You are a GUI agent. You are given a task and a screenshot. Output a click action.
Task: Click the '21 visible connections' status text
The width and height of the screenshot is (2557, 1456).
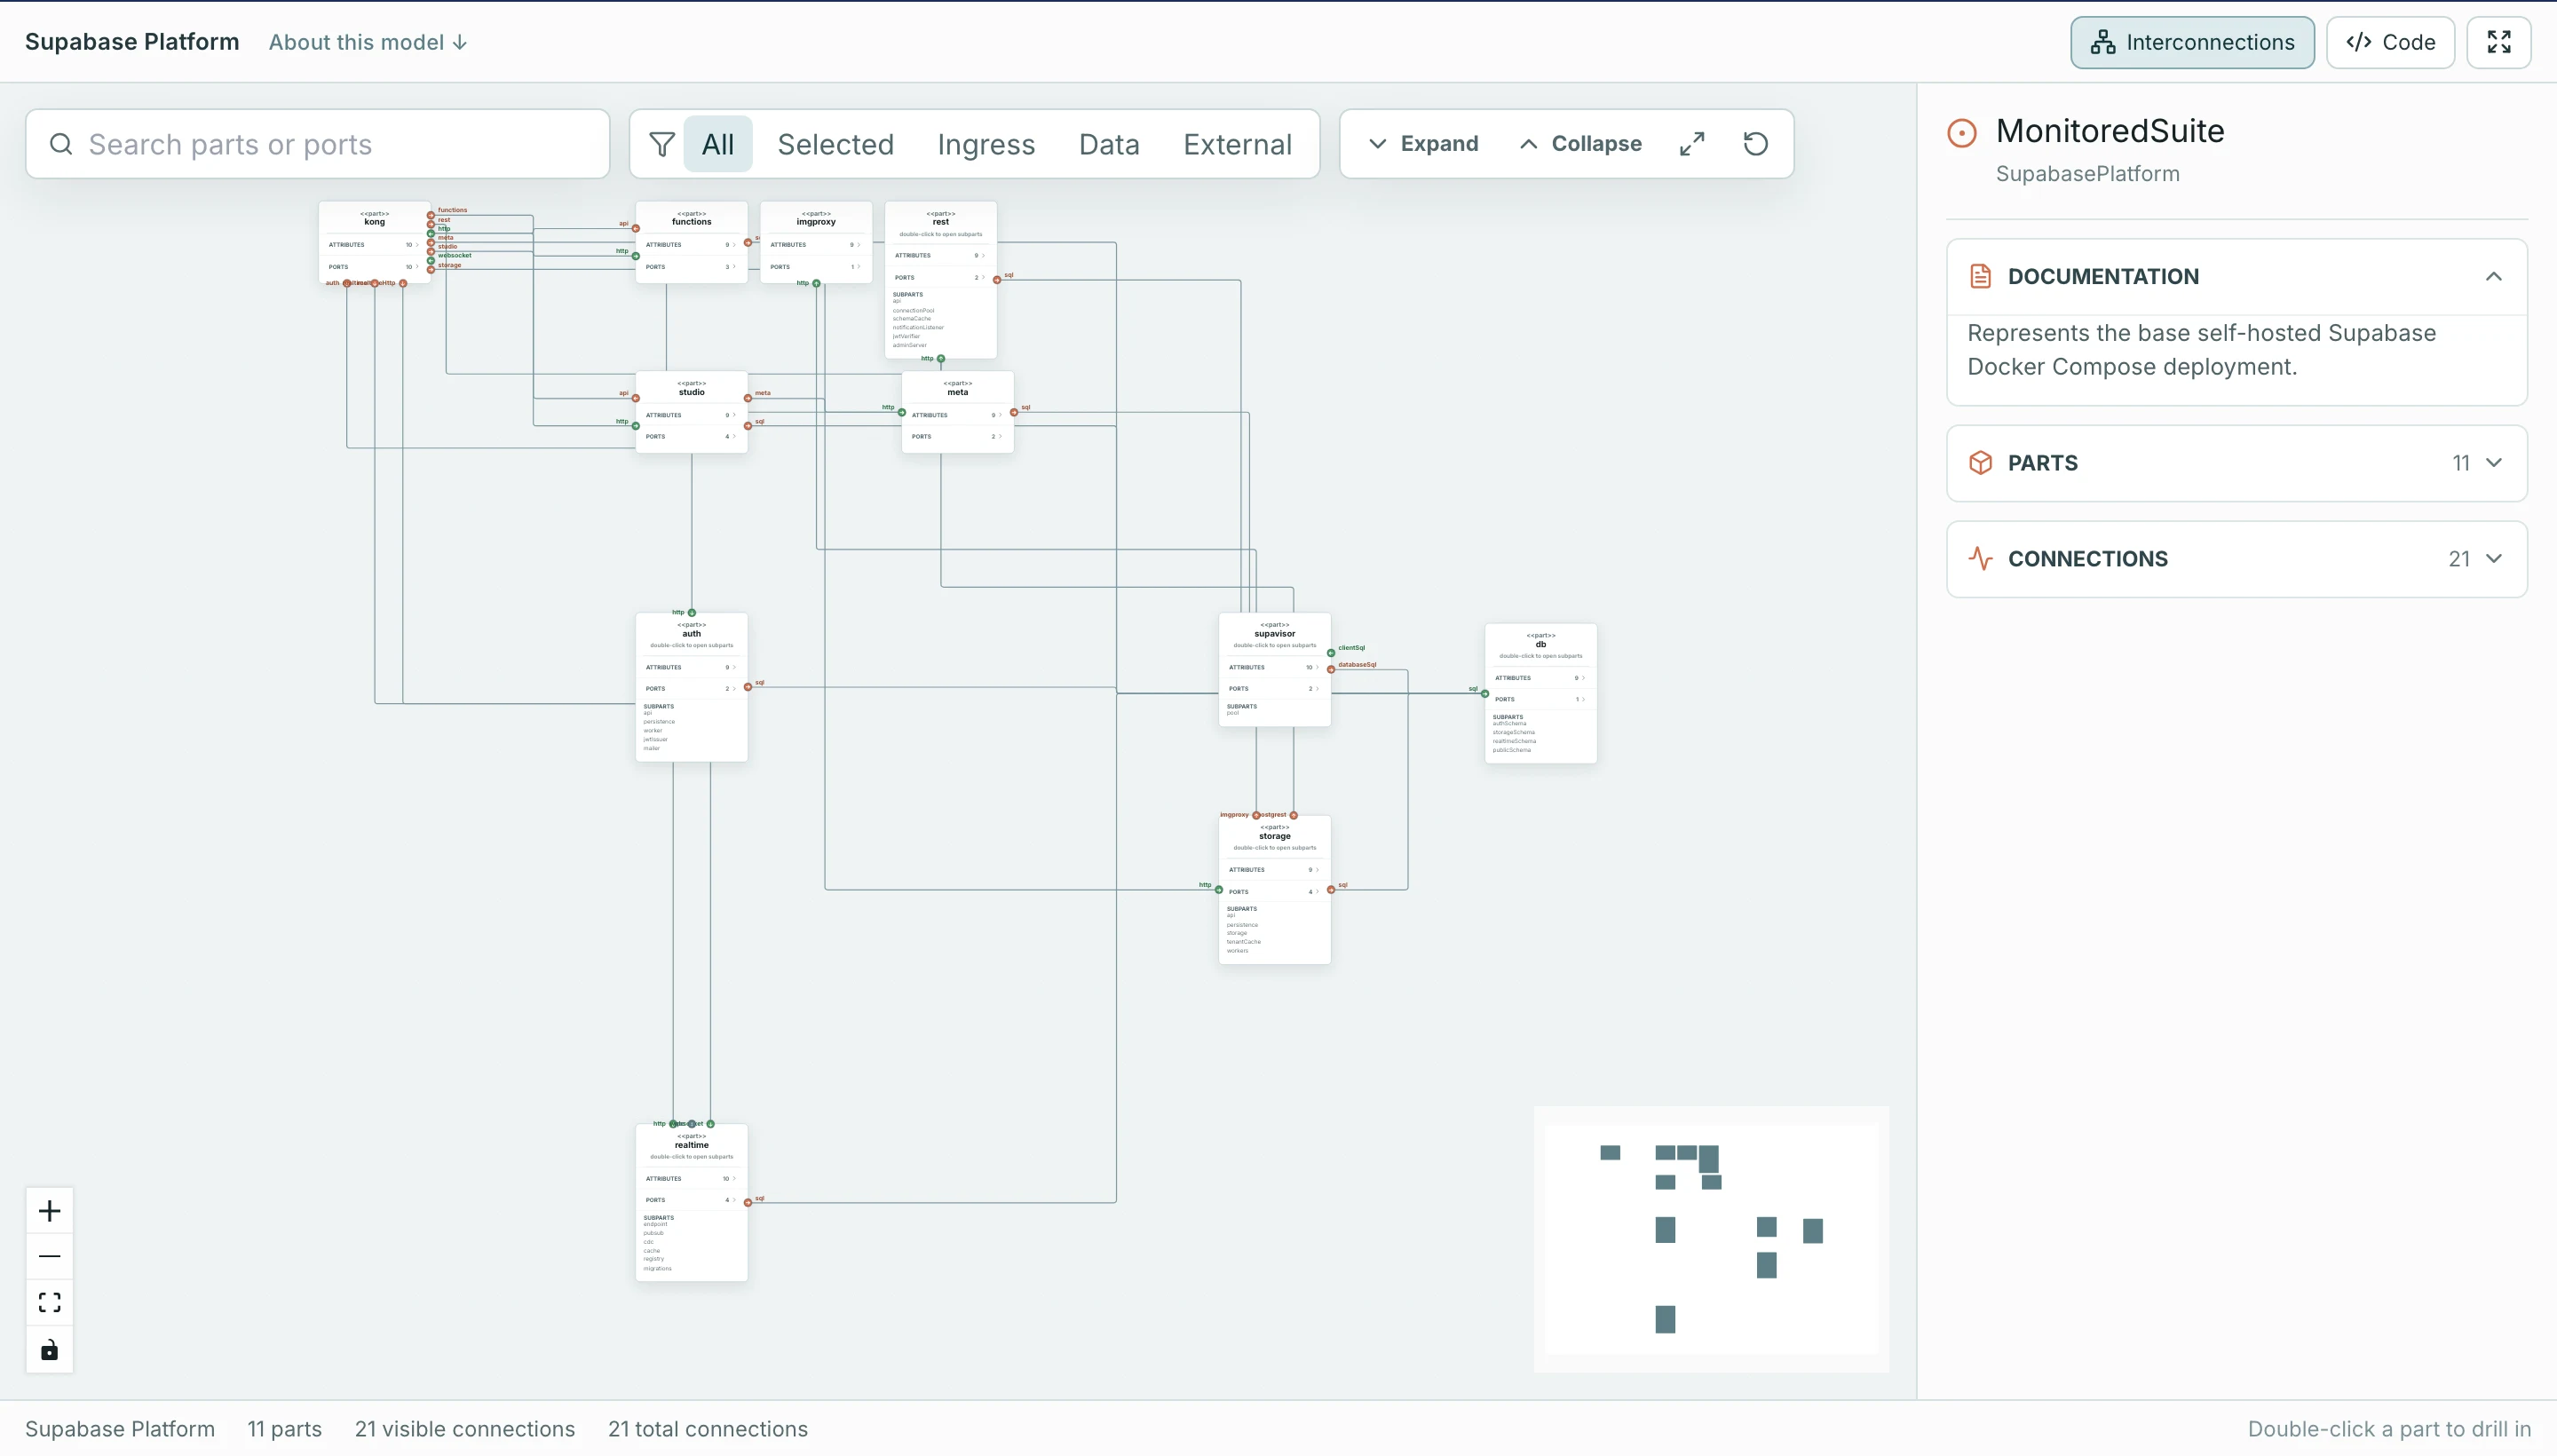point(464,1429)
